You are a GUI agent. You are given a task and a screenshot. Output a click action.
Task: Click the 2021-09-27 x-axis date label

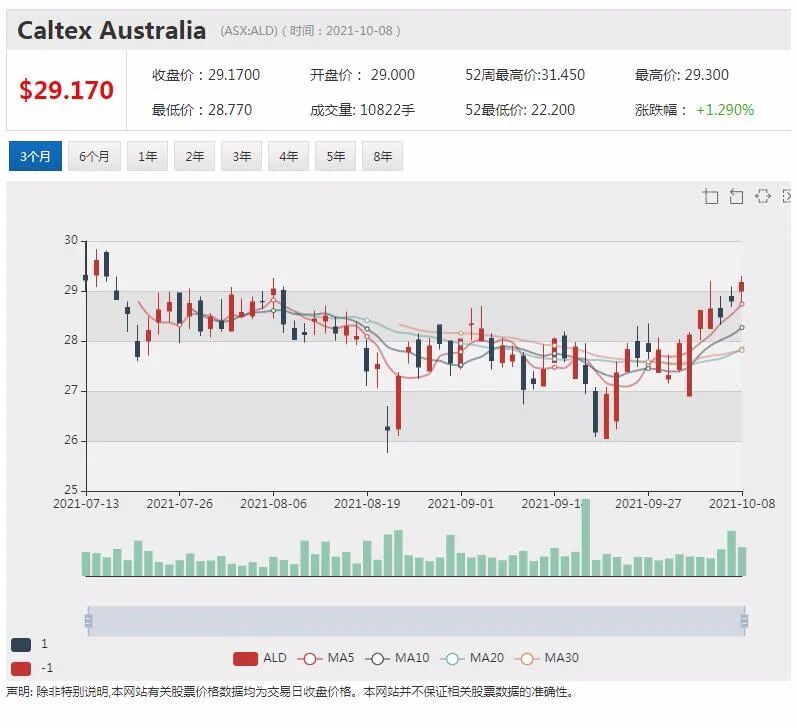click(648, 504)
